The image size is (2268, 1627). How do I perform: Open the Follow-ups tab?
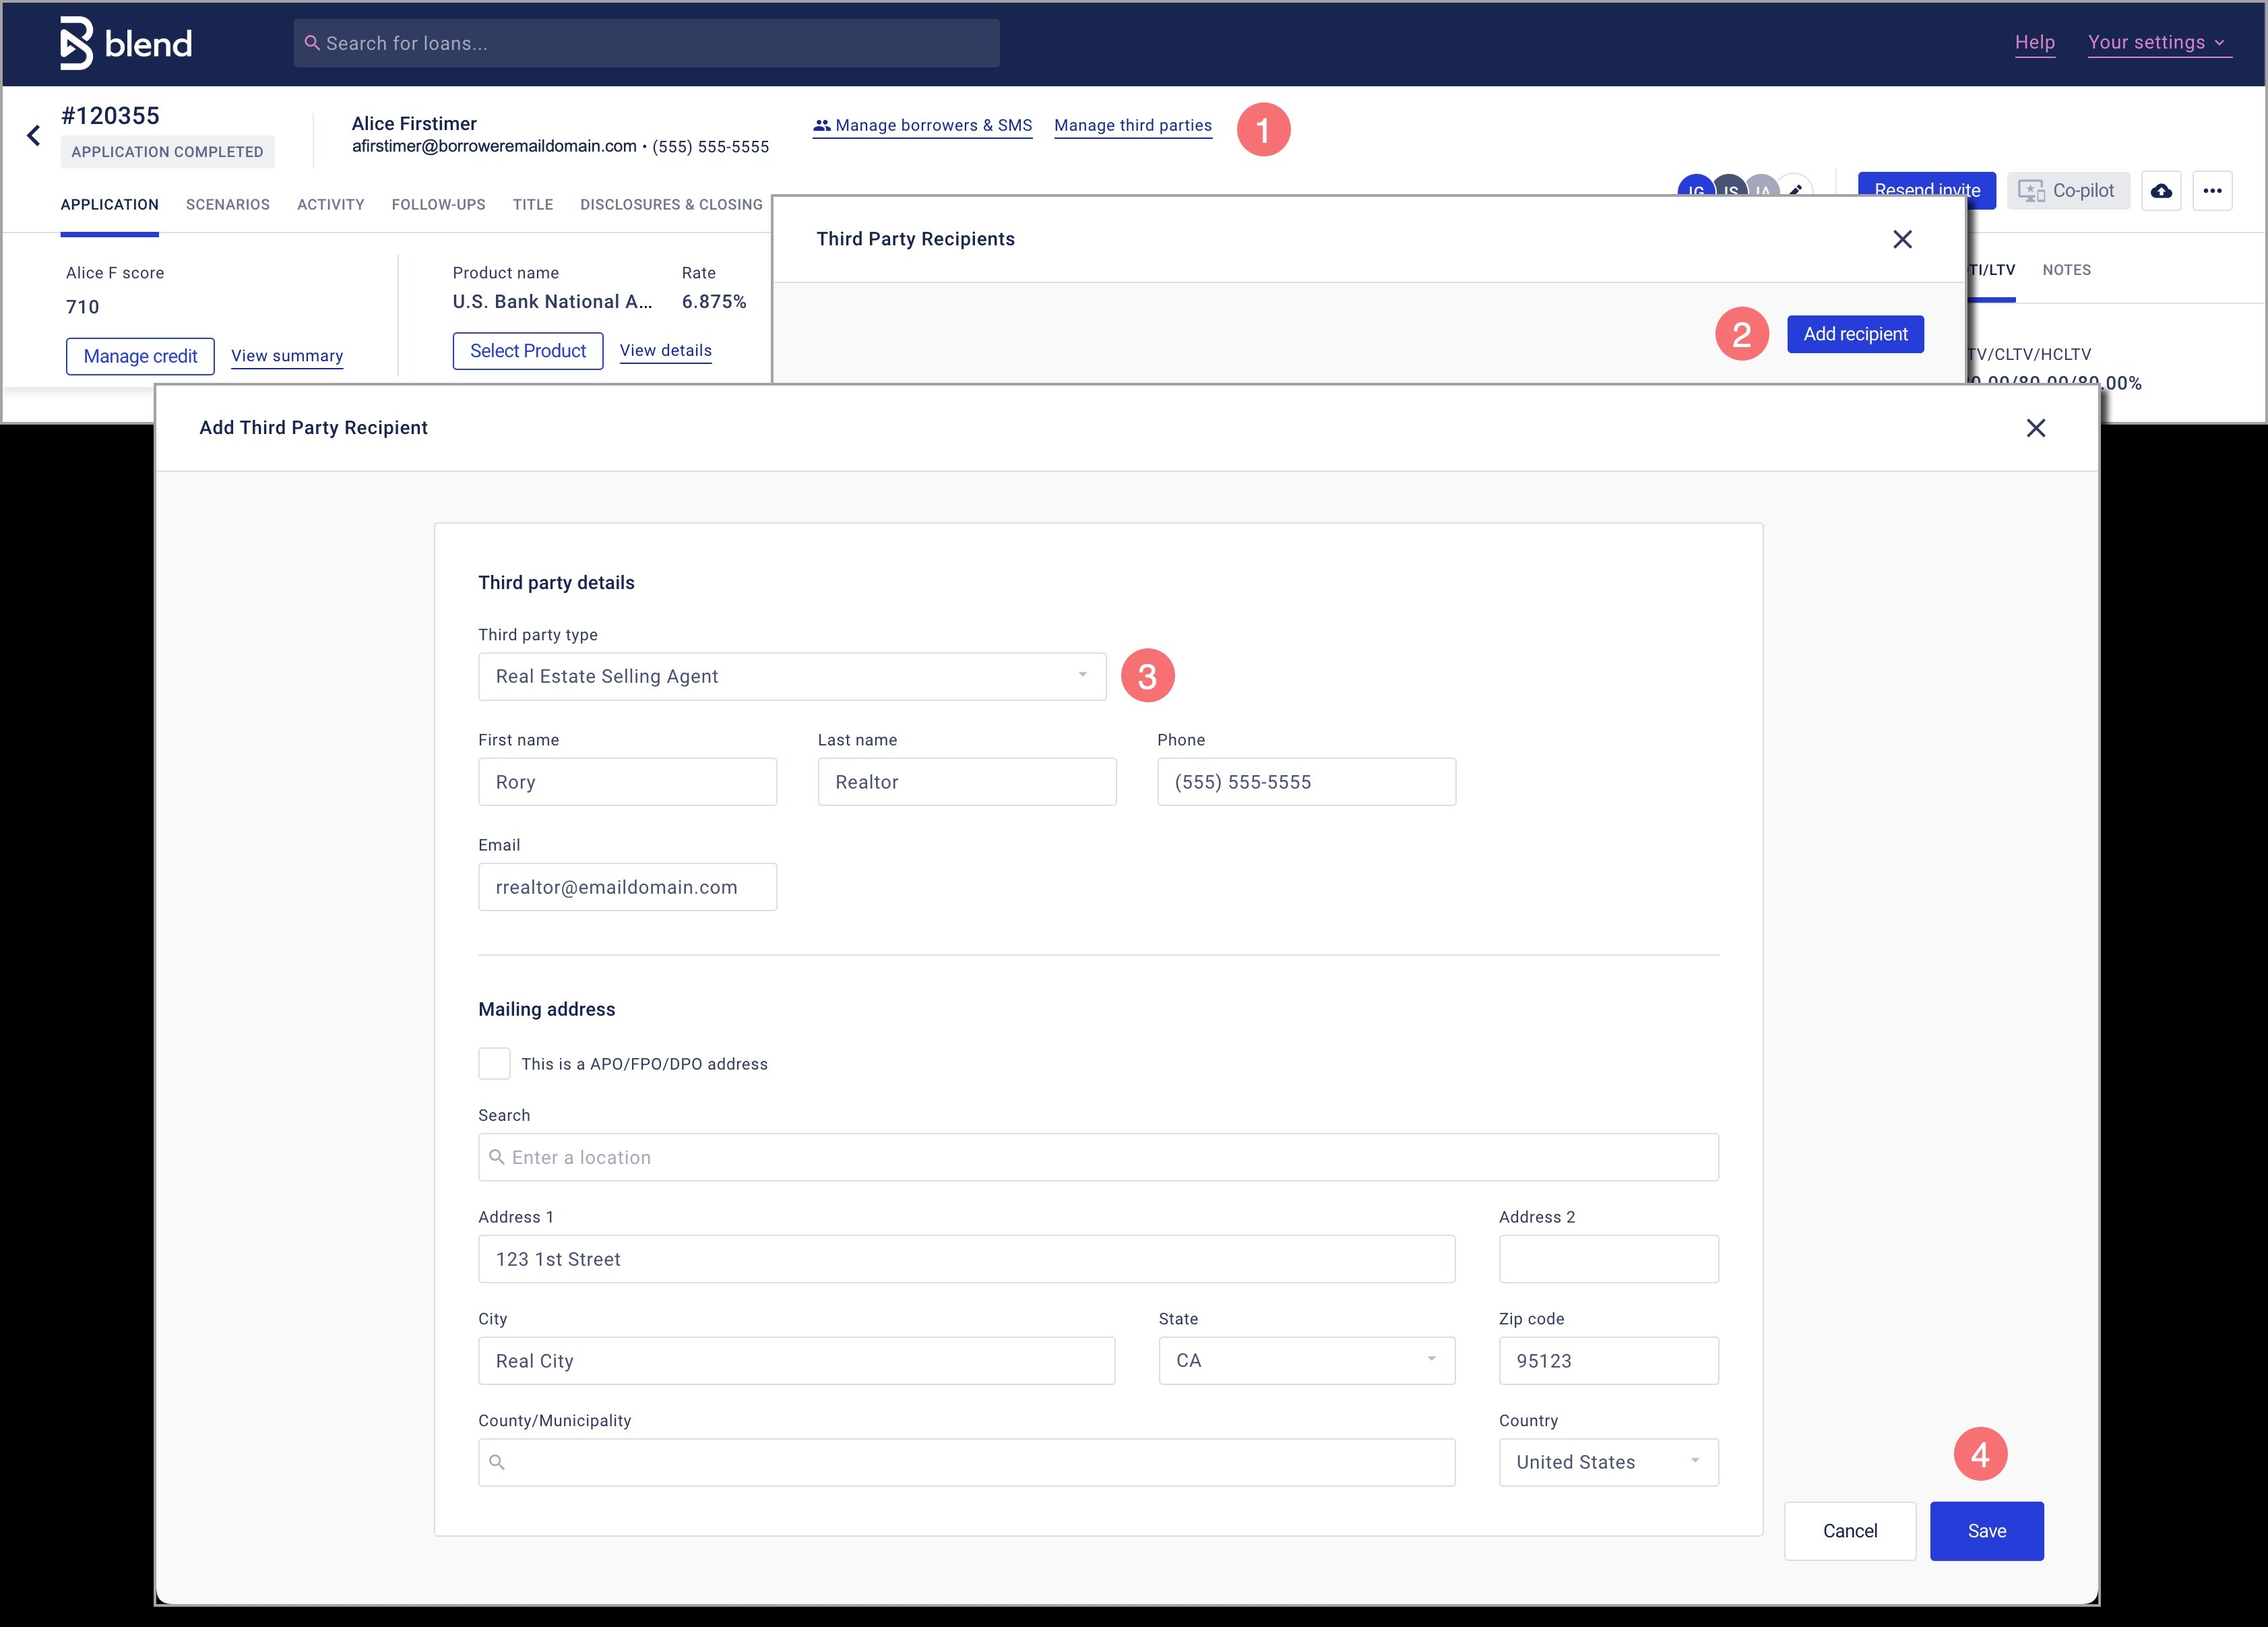pos(438,204)
